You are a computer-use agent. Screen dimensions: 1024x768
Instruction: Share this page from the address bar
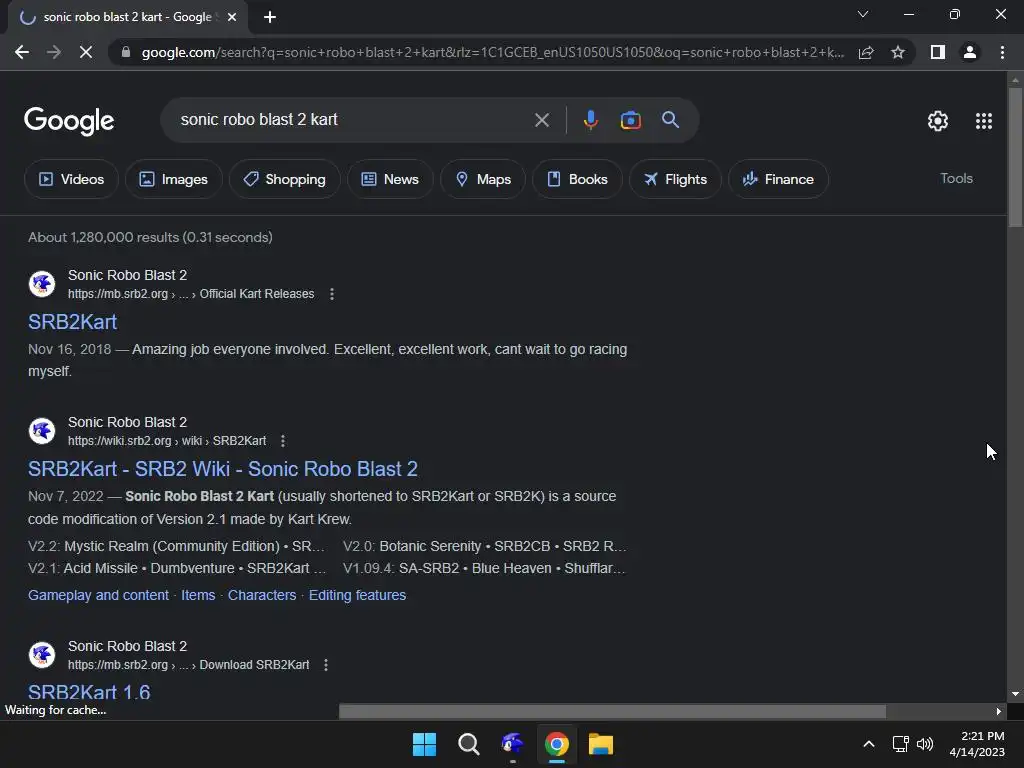point(866,52)
